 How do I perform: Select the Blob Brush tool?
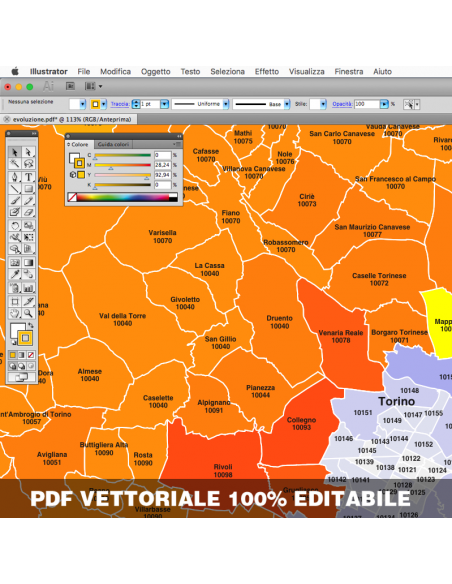[x=15, y=212]
